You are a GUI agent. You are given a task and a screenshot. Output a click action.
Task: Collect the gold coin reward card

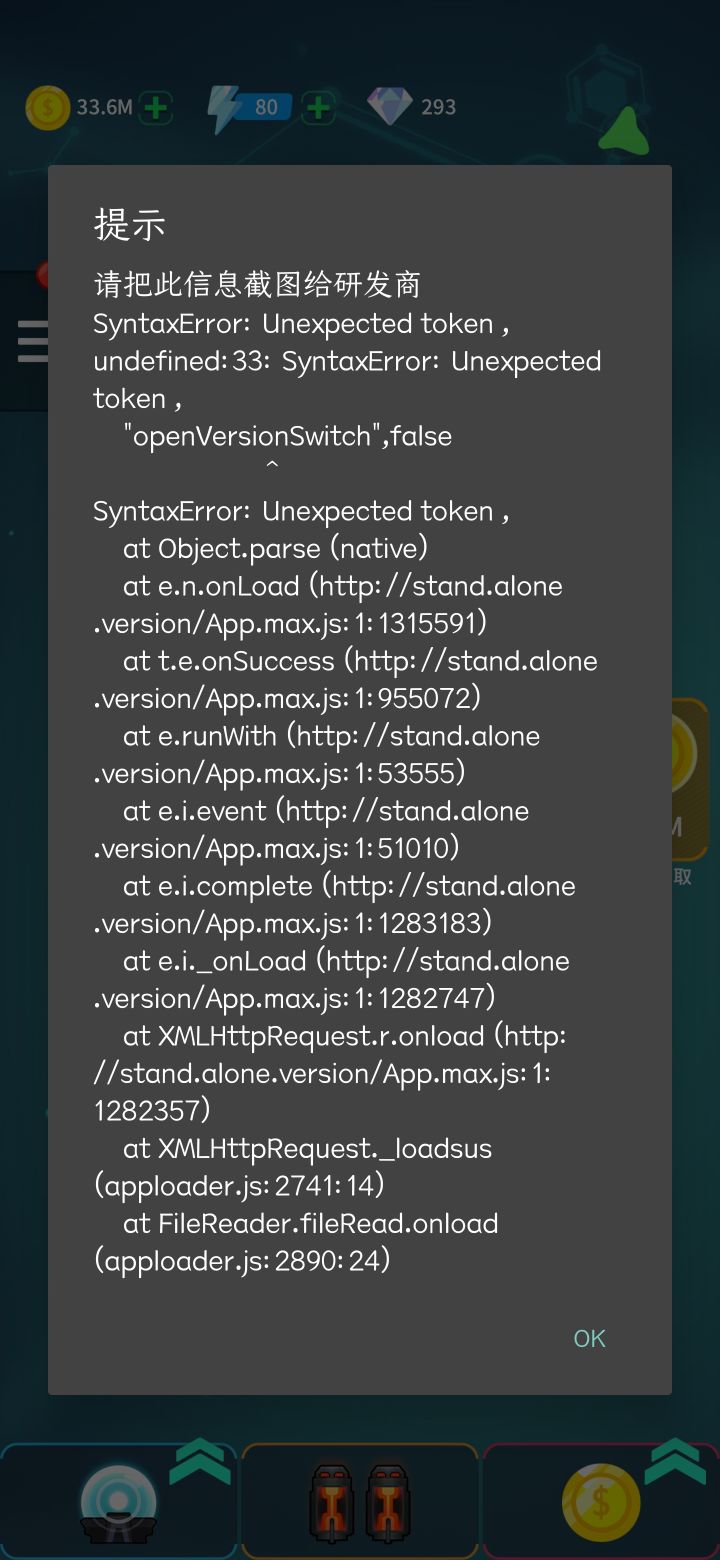pos(690,780)
